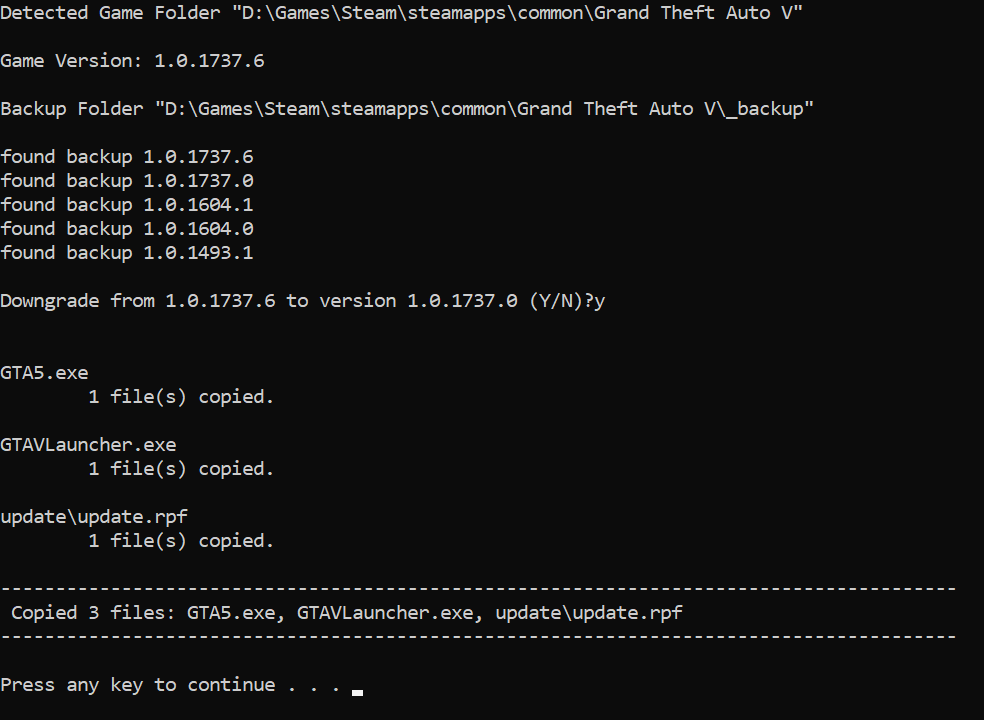Click the update\update.rpf file line
This screenshot has height=720, width=984.
(94, 517)
